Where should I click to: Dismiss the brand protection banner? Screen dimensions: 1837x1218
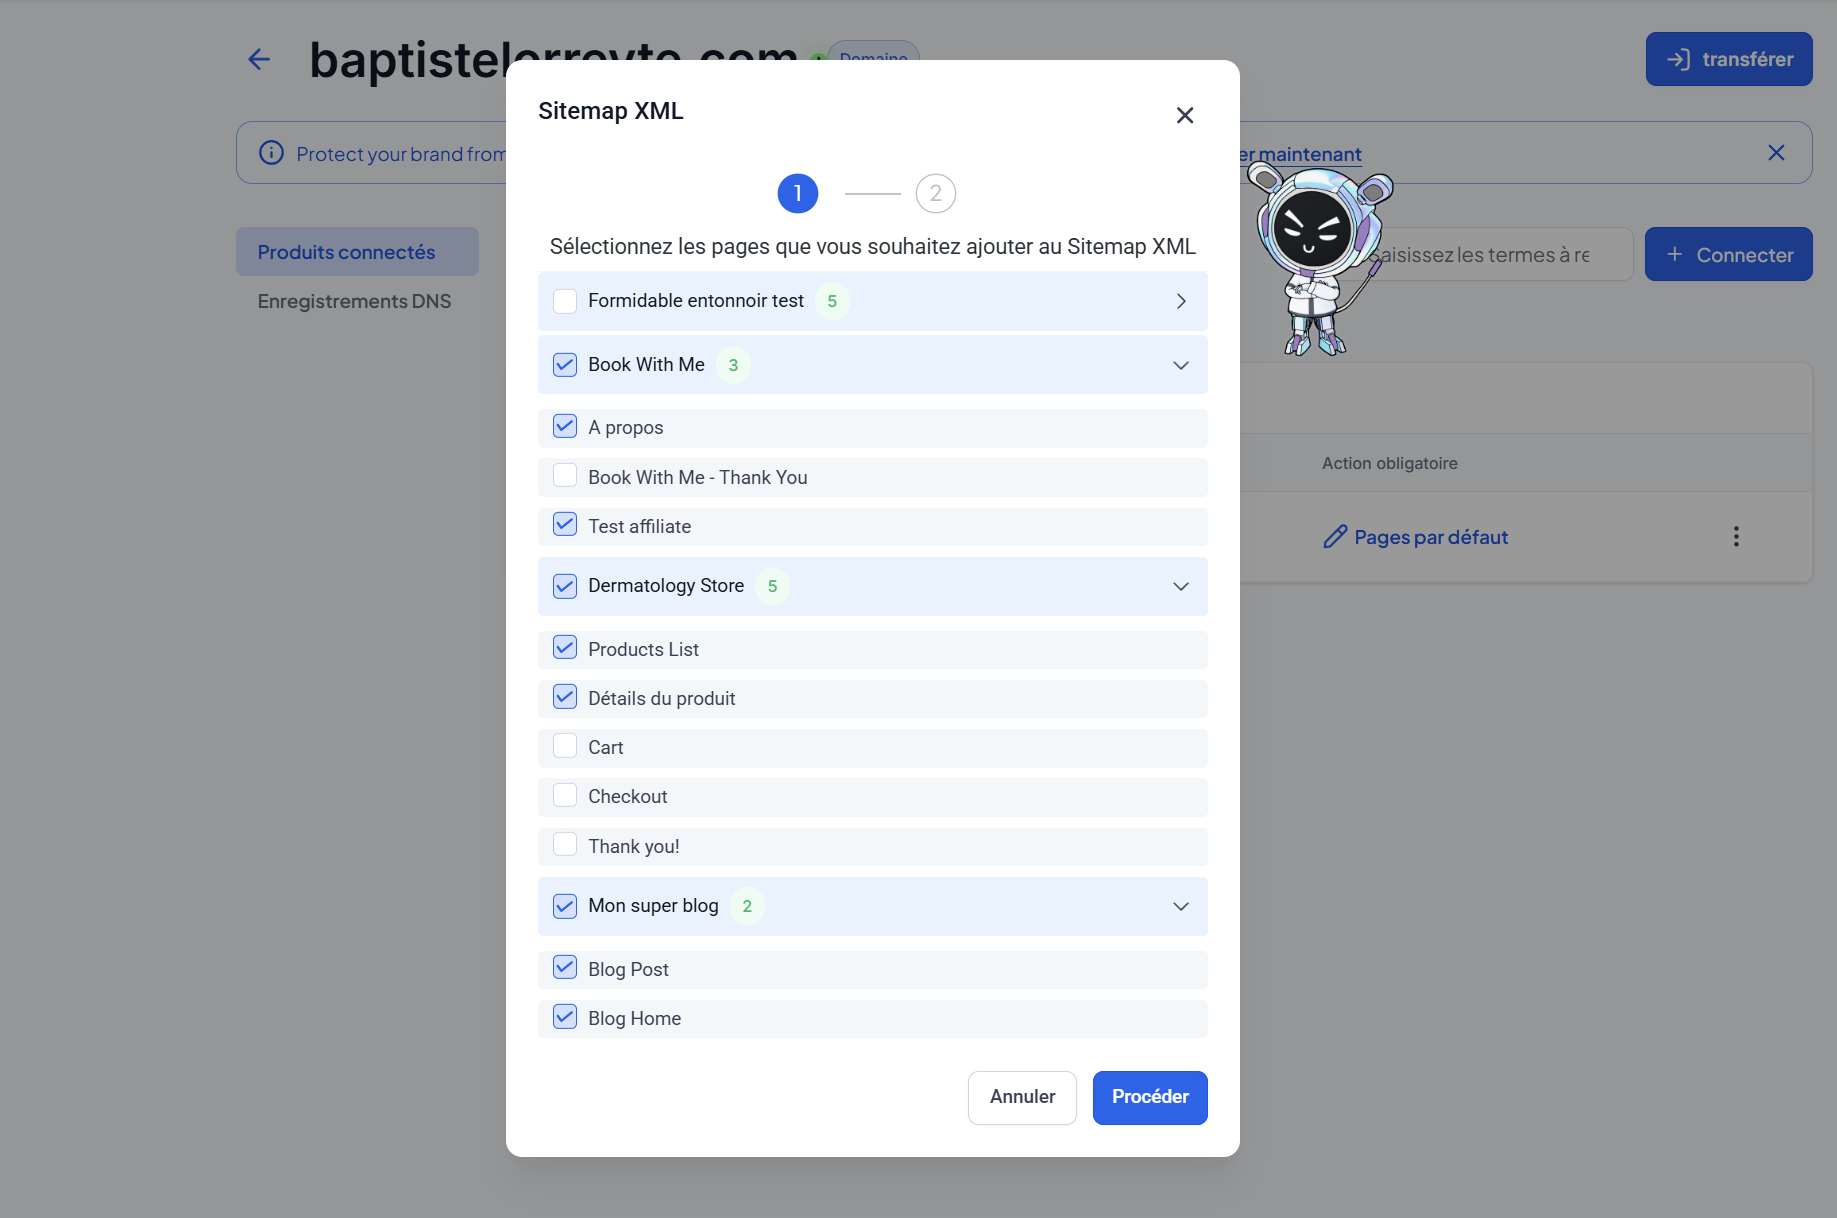(1776, 153)
